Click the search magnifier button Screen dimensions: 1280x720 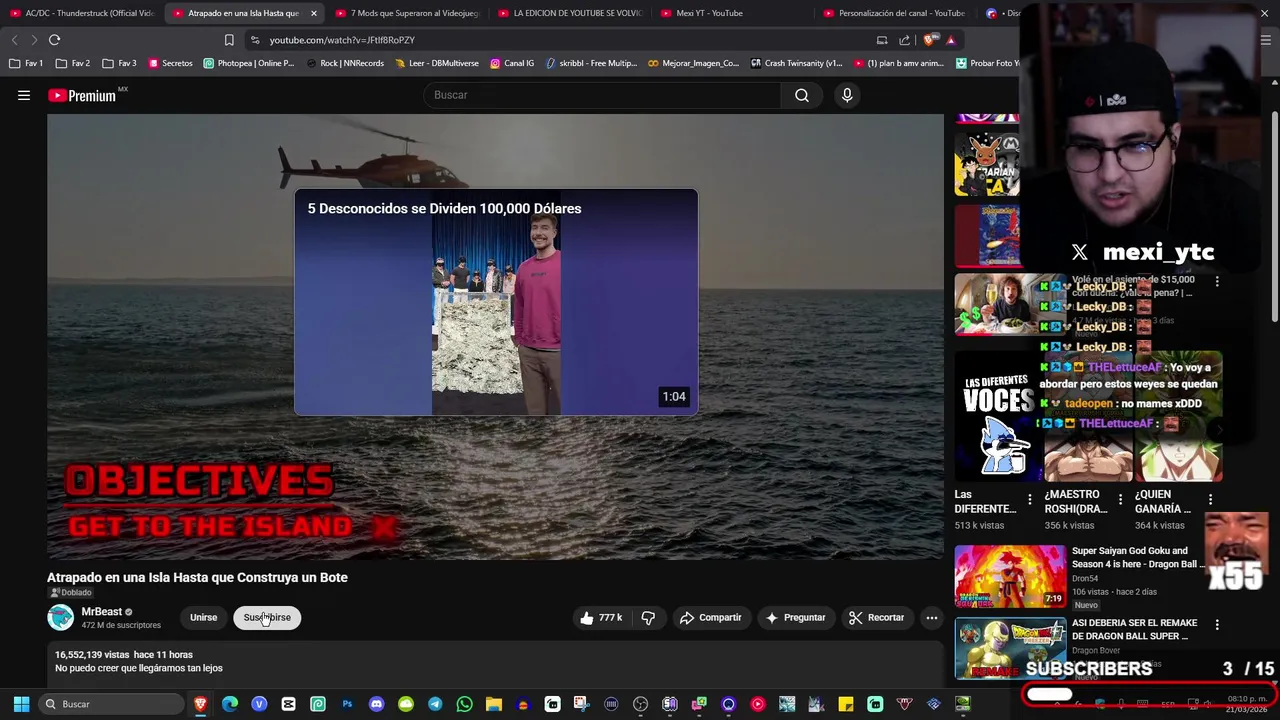pos(802,95)
